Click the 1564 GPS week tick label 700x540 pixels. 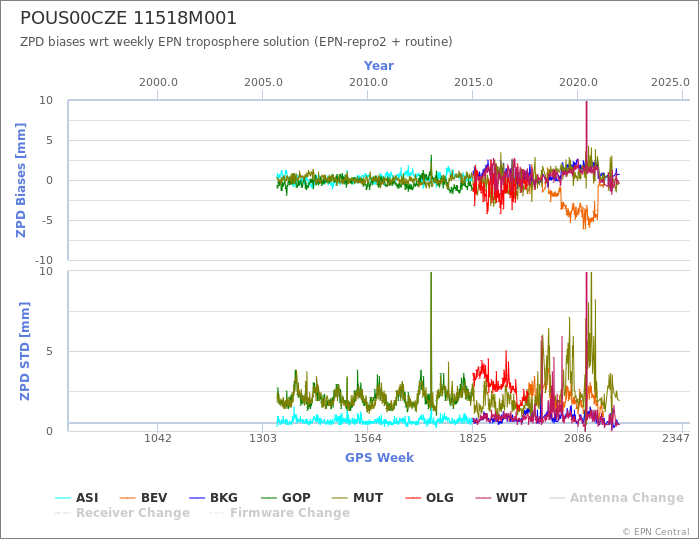[x=368, y=438]
